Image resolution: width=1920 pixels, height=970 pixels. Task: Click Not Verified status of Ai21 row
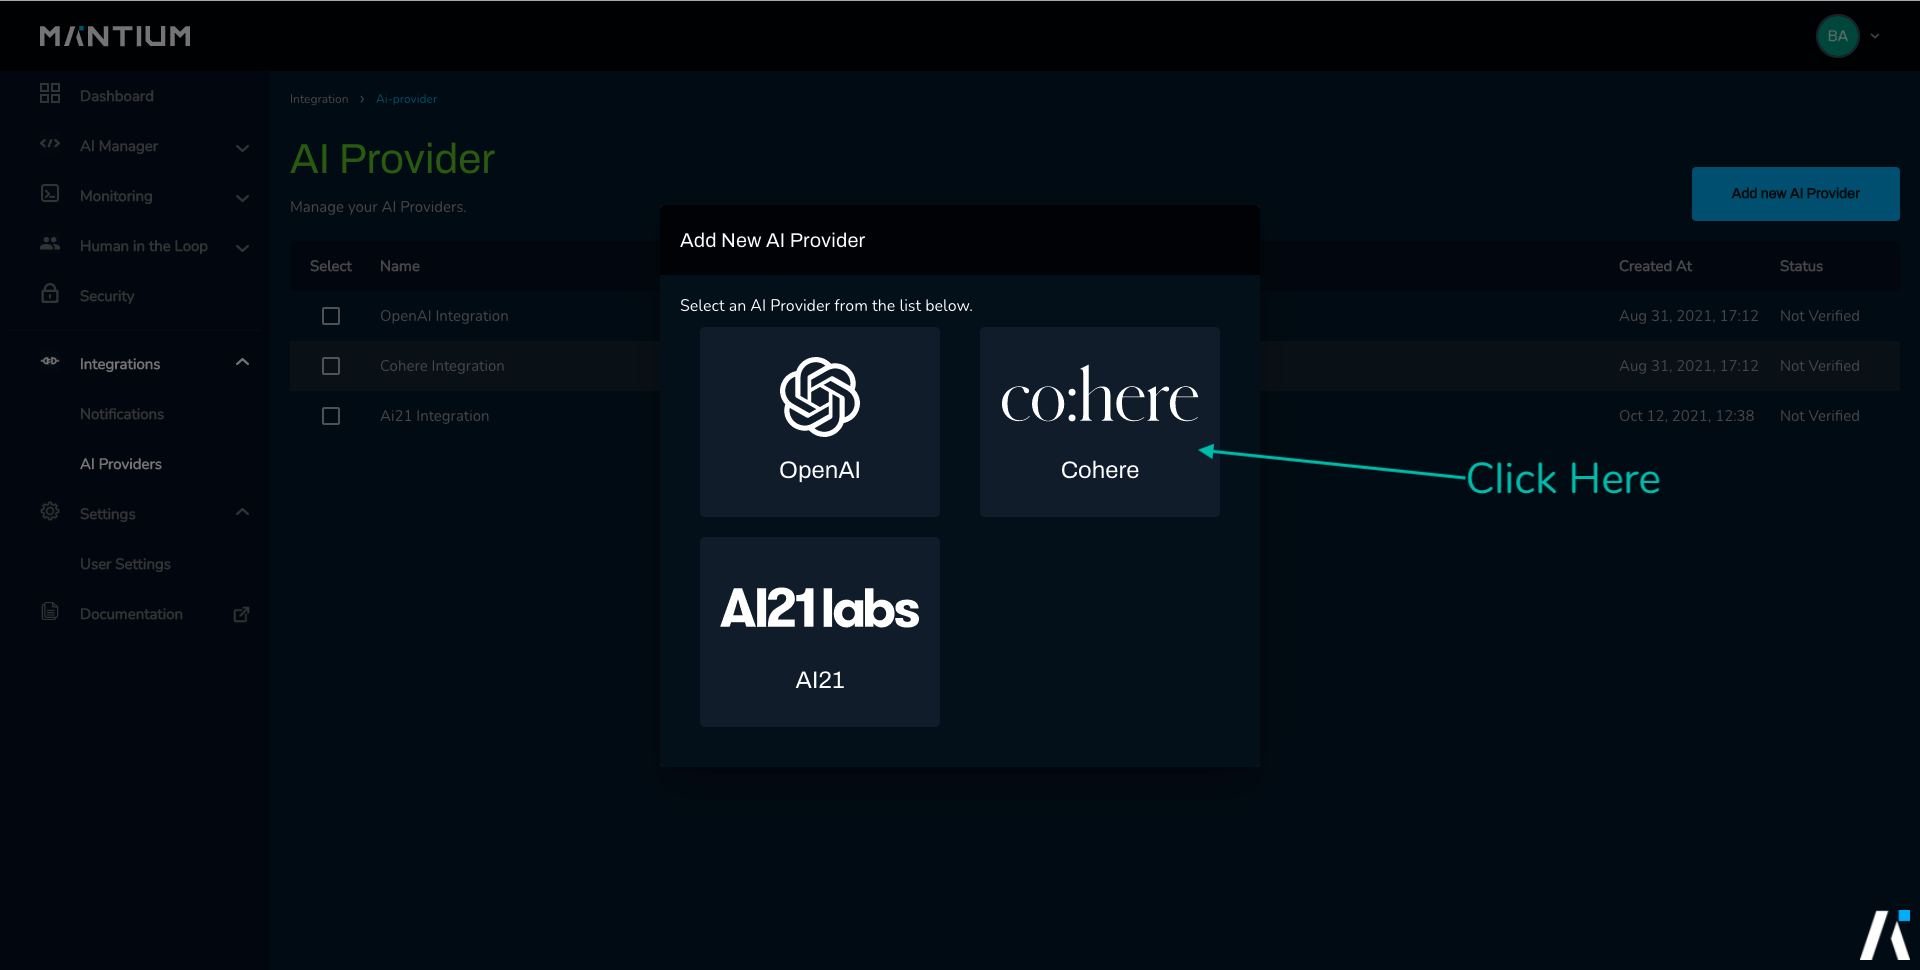point(1819,416)
